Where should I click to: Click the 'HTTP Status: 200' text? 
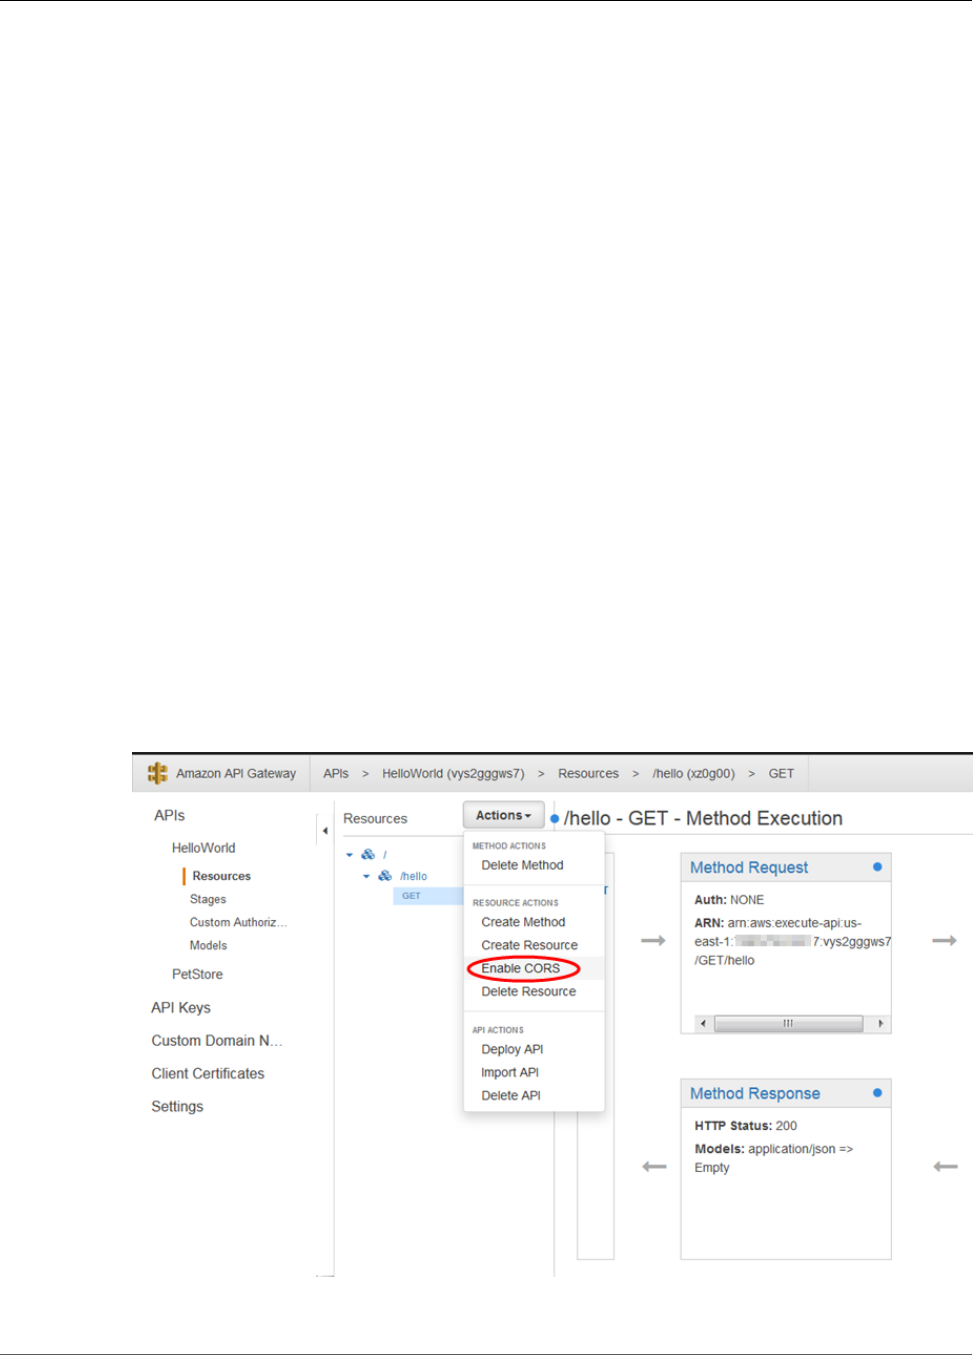[746, 1126]
